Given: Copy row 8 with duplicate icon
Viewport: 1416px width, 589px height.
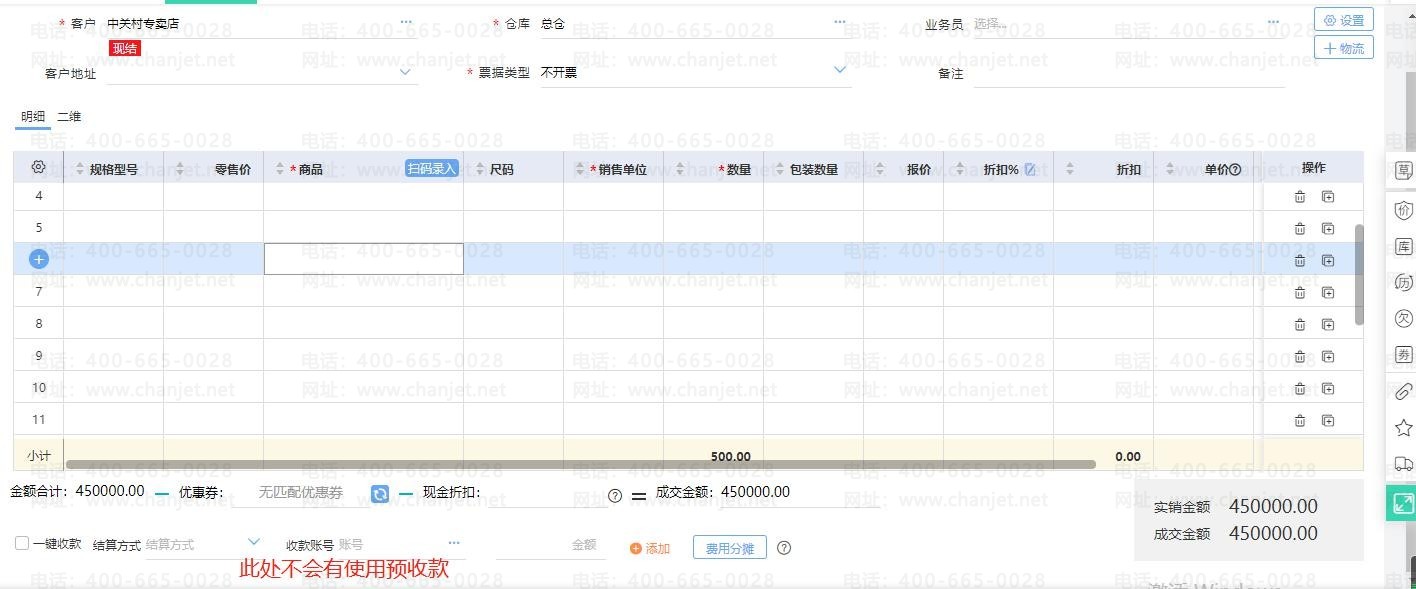Looking at the screenshot, I should point(1327,324).
